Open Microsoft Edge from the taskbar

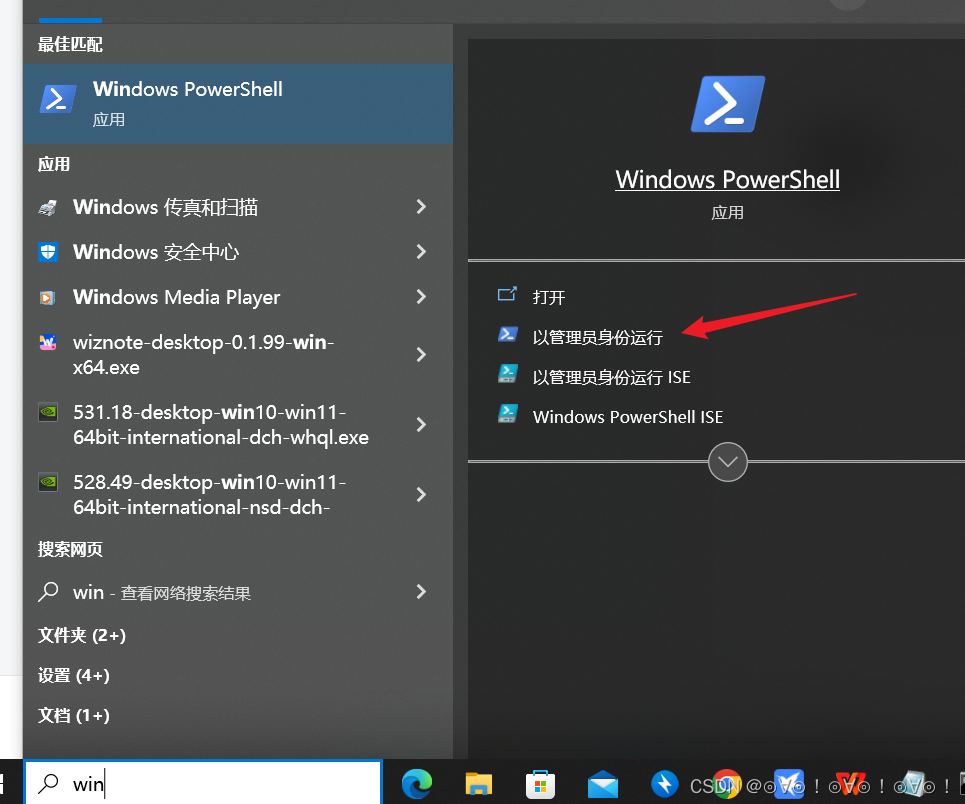point(417,784)
